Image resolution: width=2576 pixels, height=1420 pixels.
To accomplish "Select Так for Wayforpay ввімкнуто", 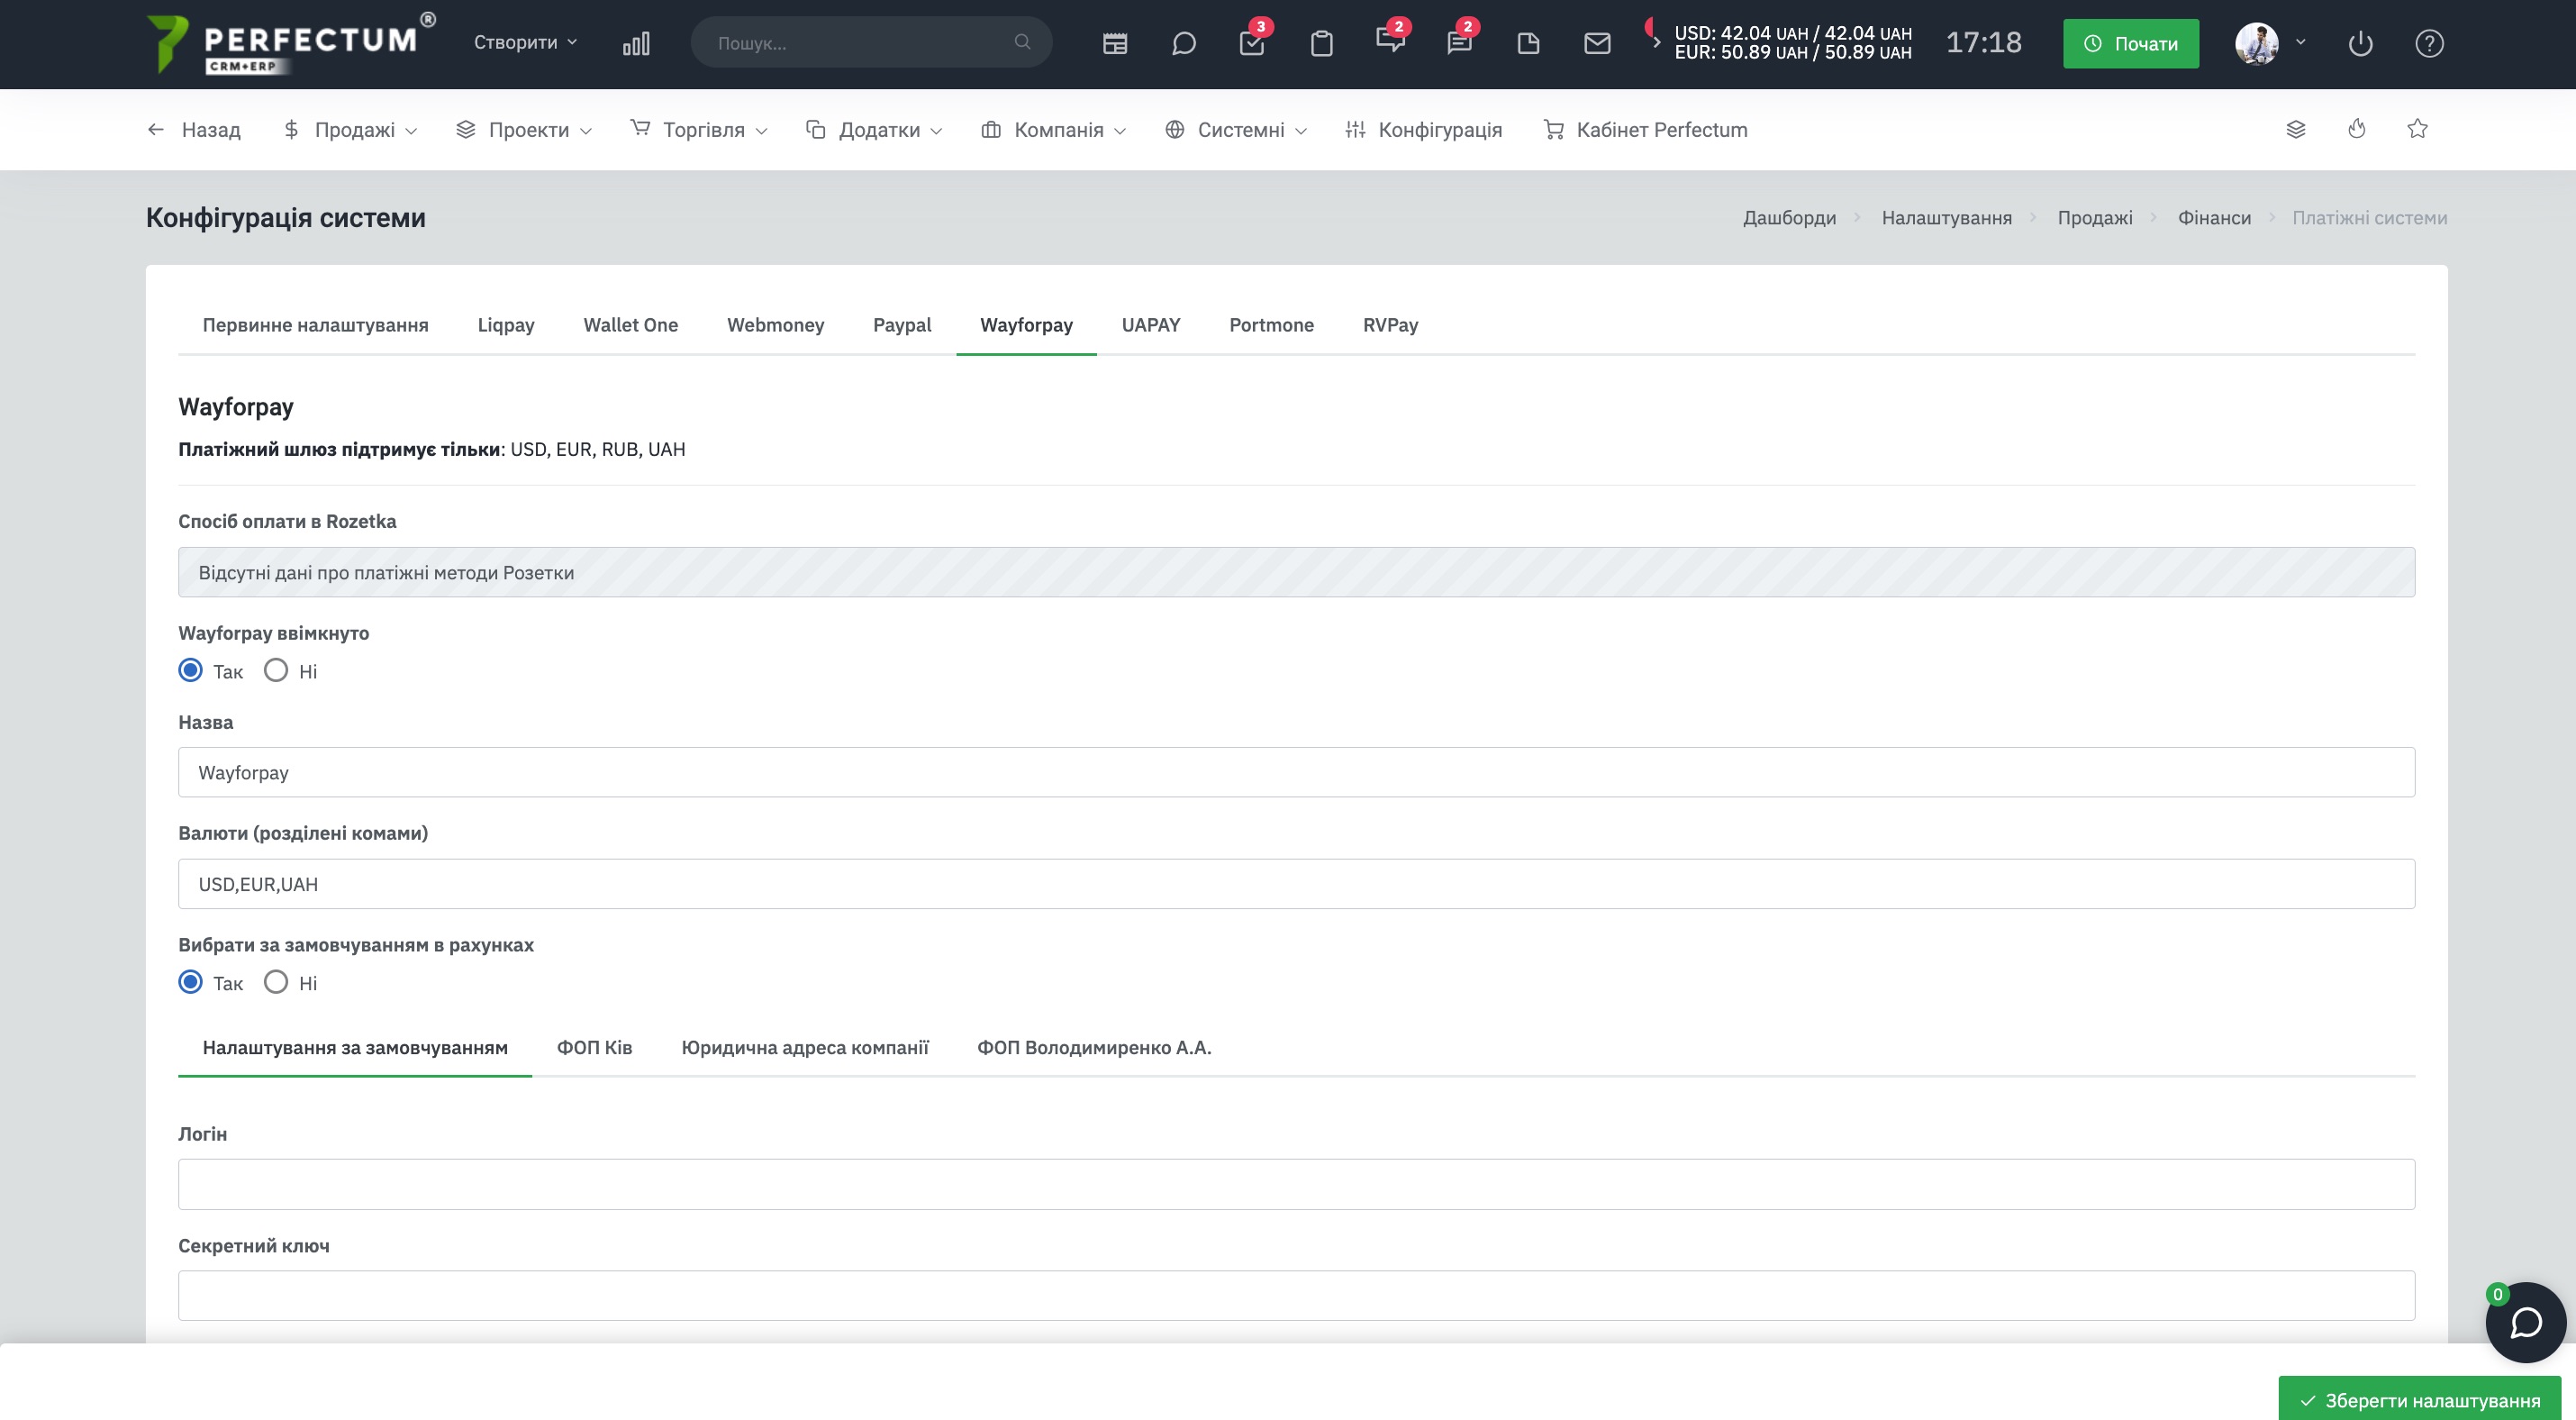I will coord(190,670).
